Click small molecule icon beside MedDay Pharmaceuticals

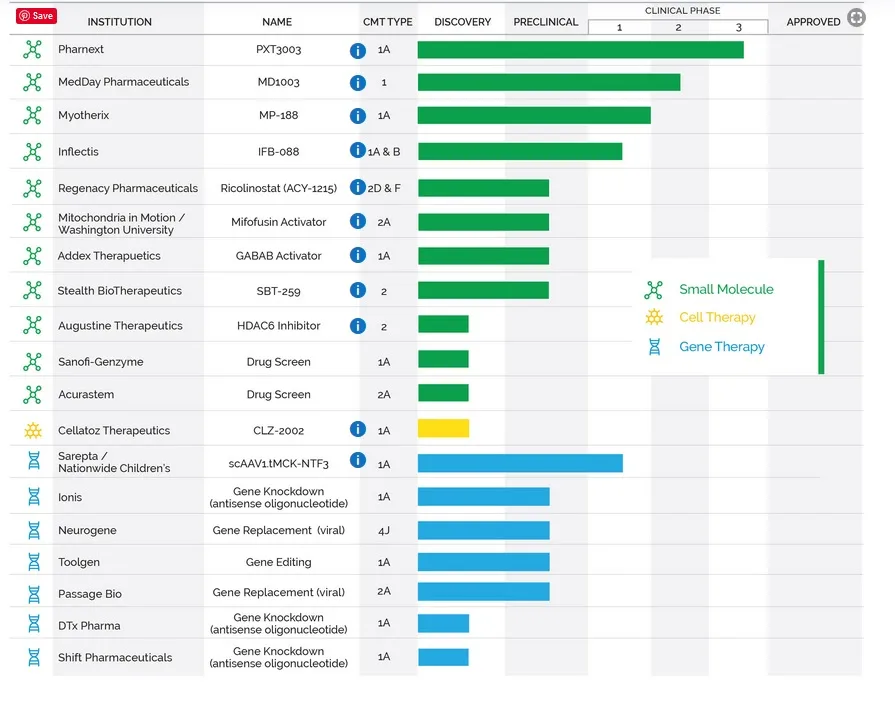[x=33, y=82]
